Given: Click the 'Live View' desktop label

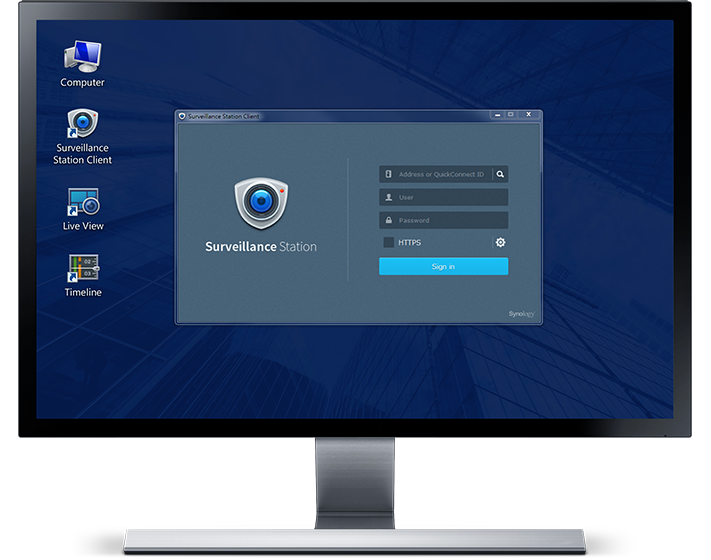Looking at the screenshot, I should [83, 226].
